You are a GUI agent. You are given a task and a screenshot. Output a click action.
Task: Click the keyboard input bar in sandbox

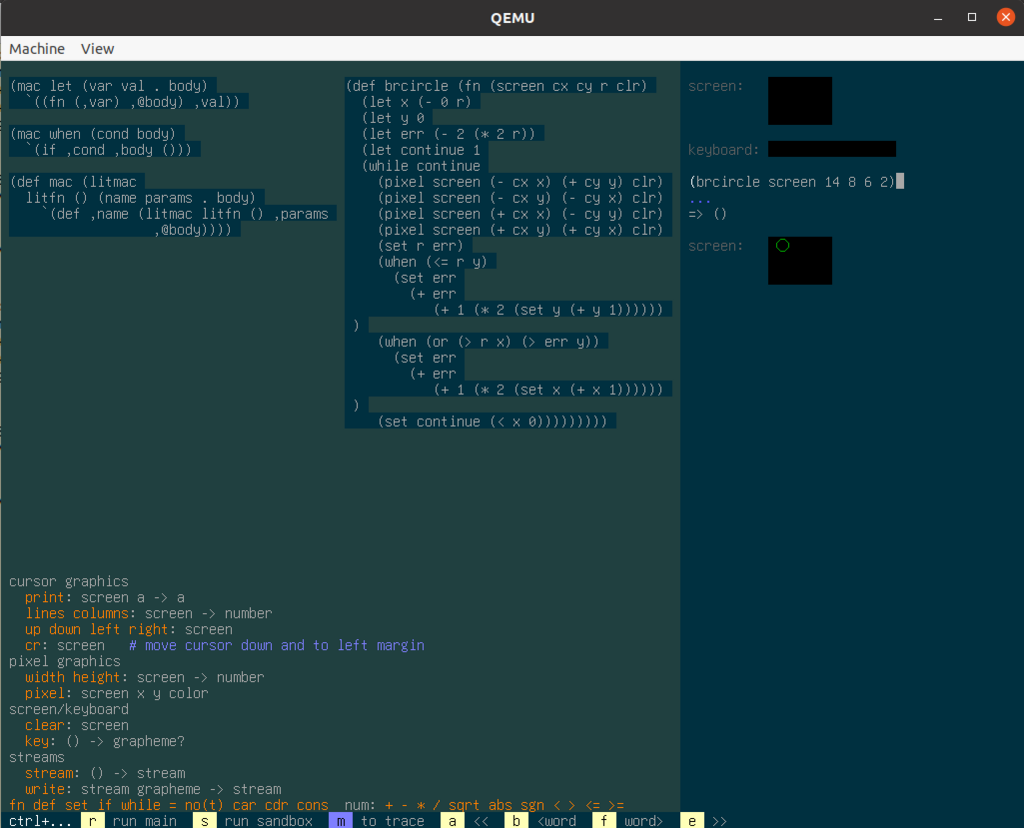831,150
